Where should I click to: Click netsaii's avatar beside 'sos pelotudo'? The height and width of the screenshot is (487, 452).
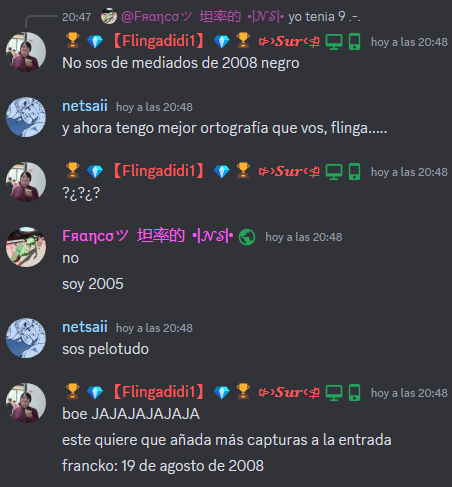[x=26, y=338]
